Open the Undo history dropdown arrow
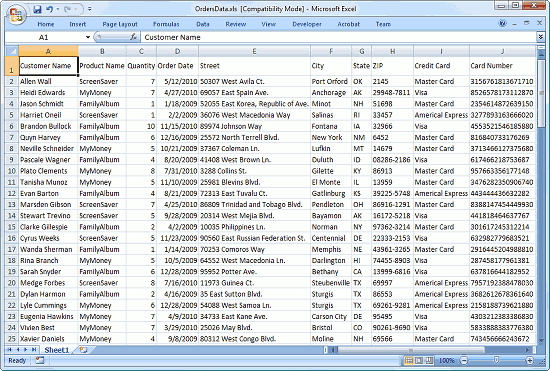The height and width of the screenshot is (371, 550). click(58, 9)
